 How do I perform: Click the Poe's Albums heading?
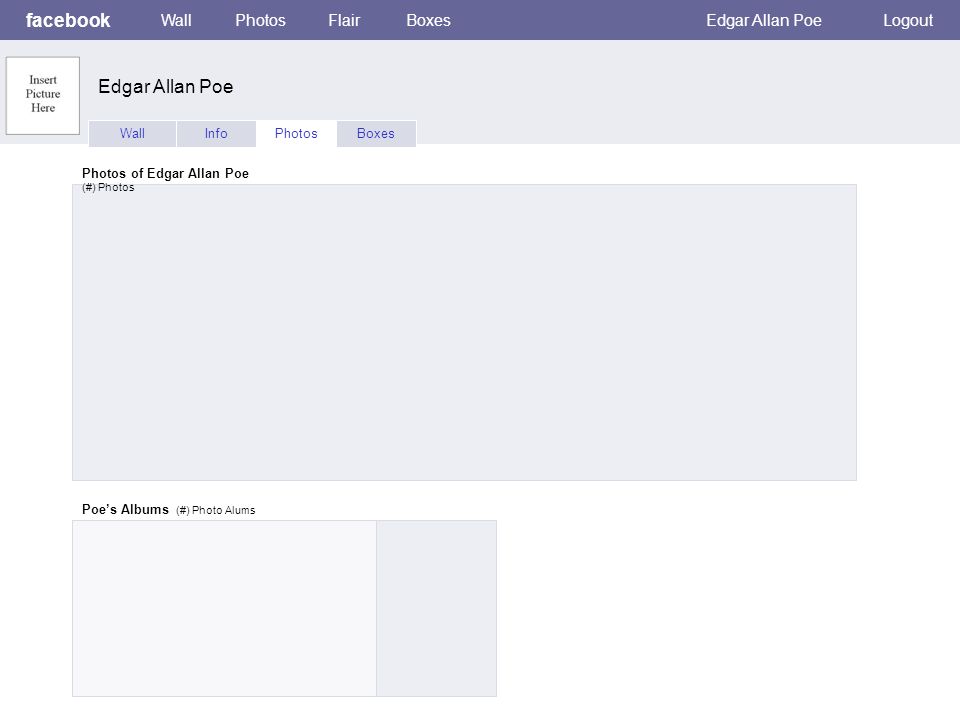point(126,509)
